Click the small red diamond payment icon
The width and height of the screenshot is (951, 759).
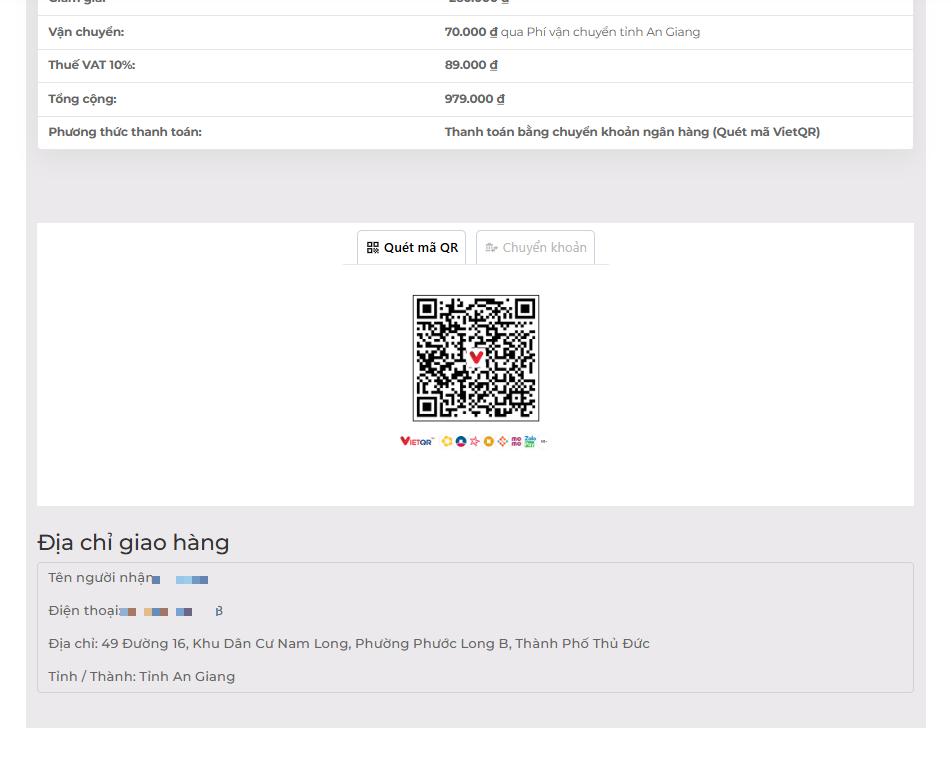(x=502, y=440)
